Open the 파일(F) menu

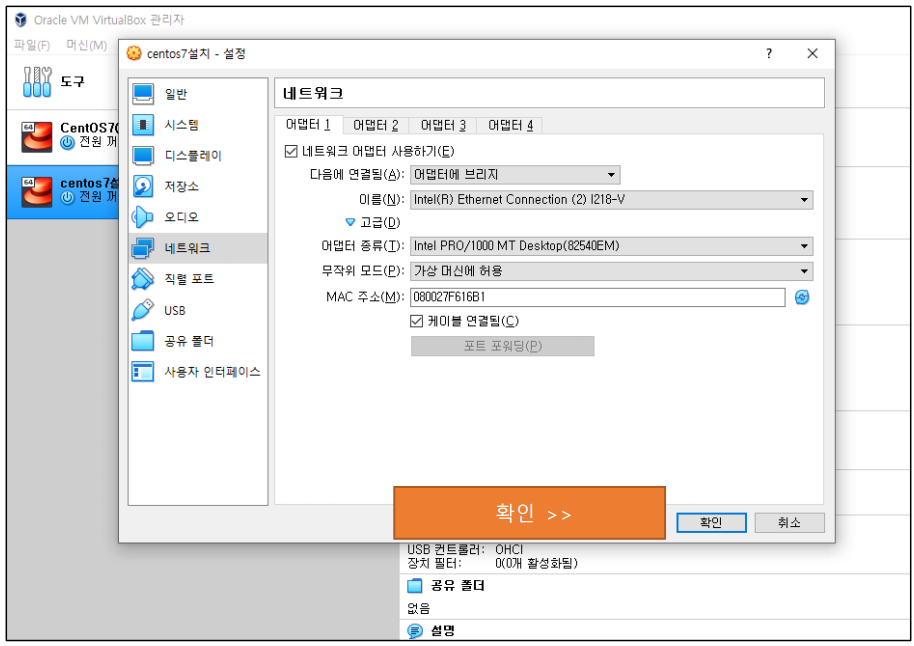click(x=31, y=45)
